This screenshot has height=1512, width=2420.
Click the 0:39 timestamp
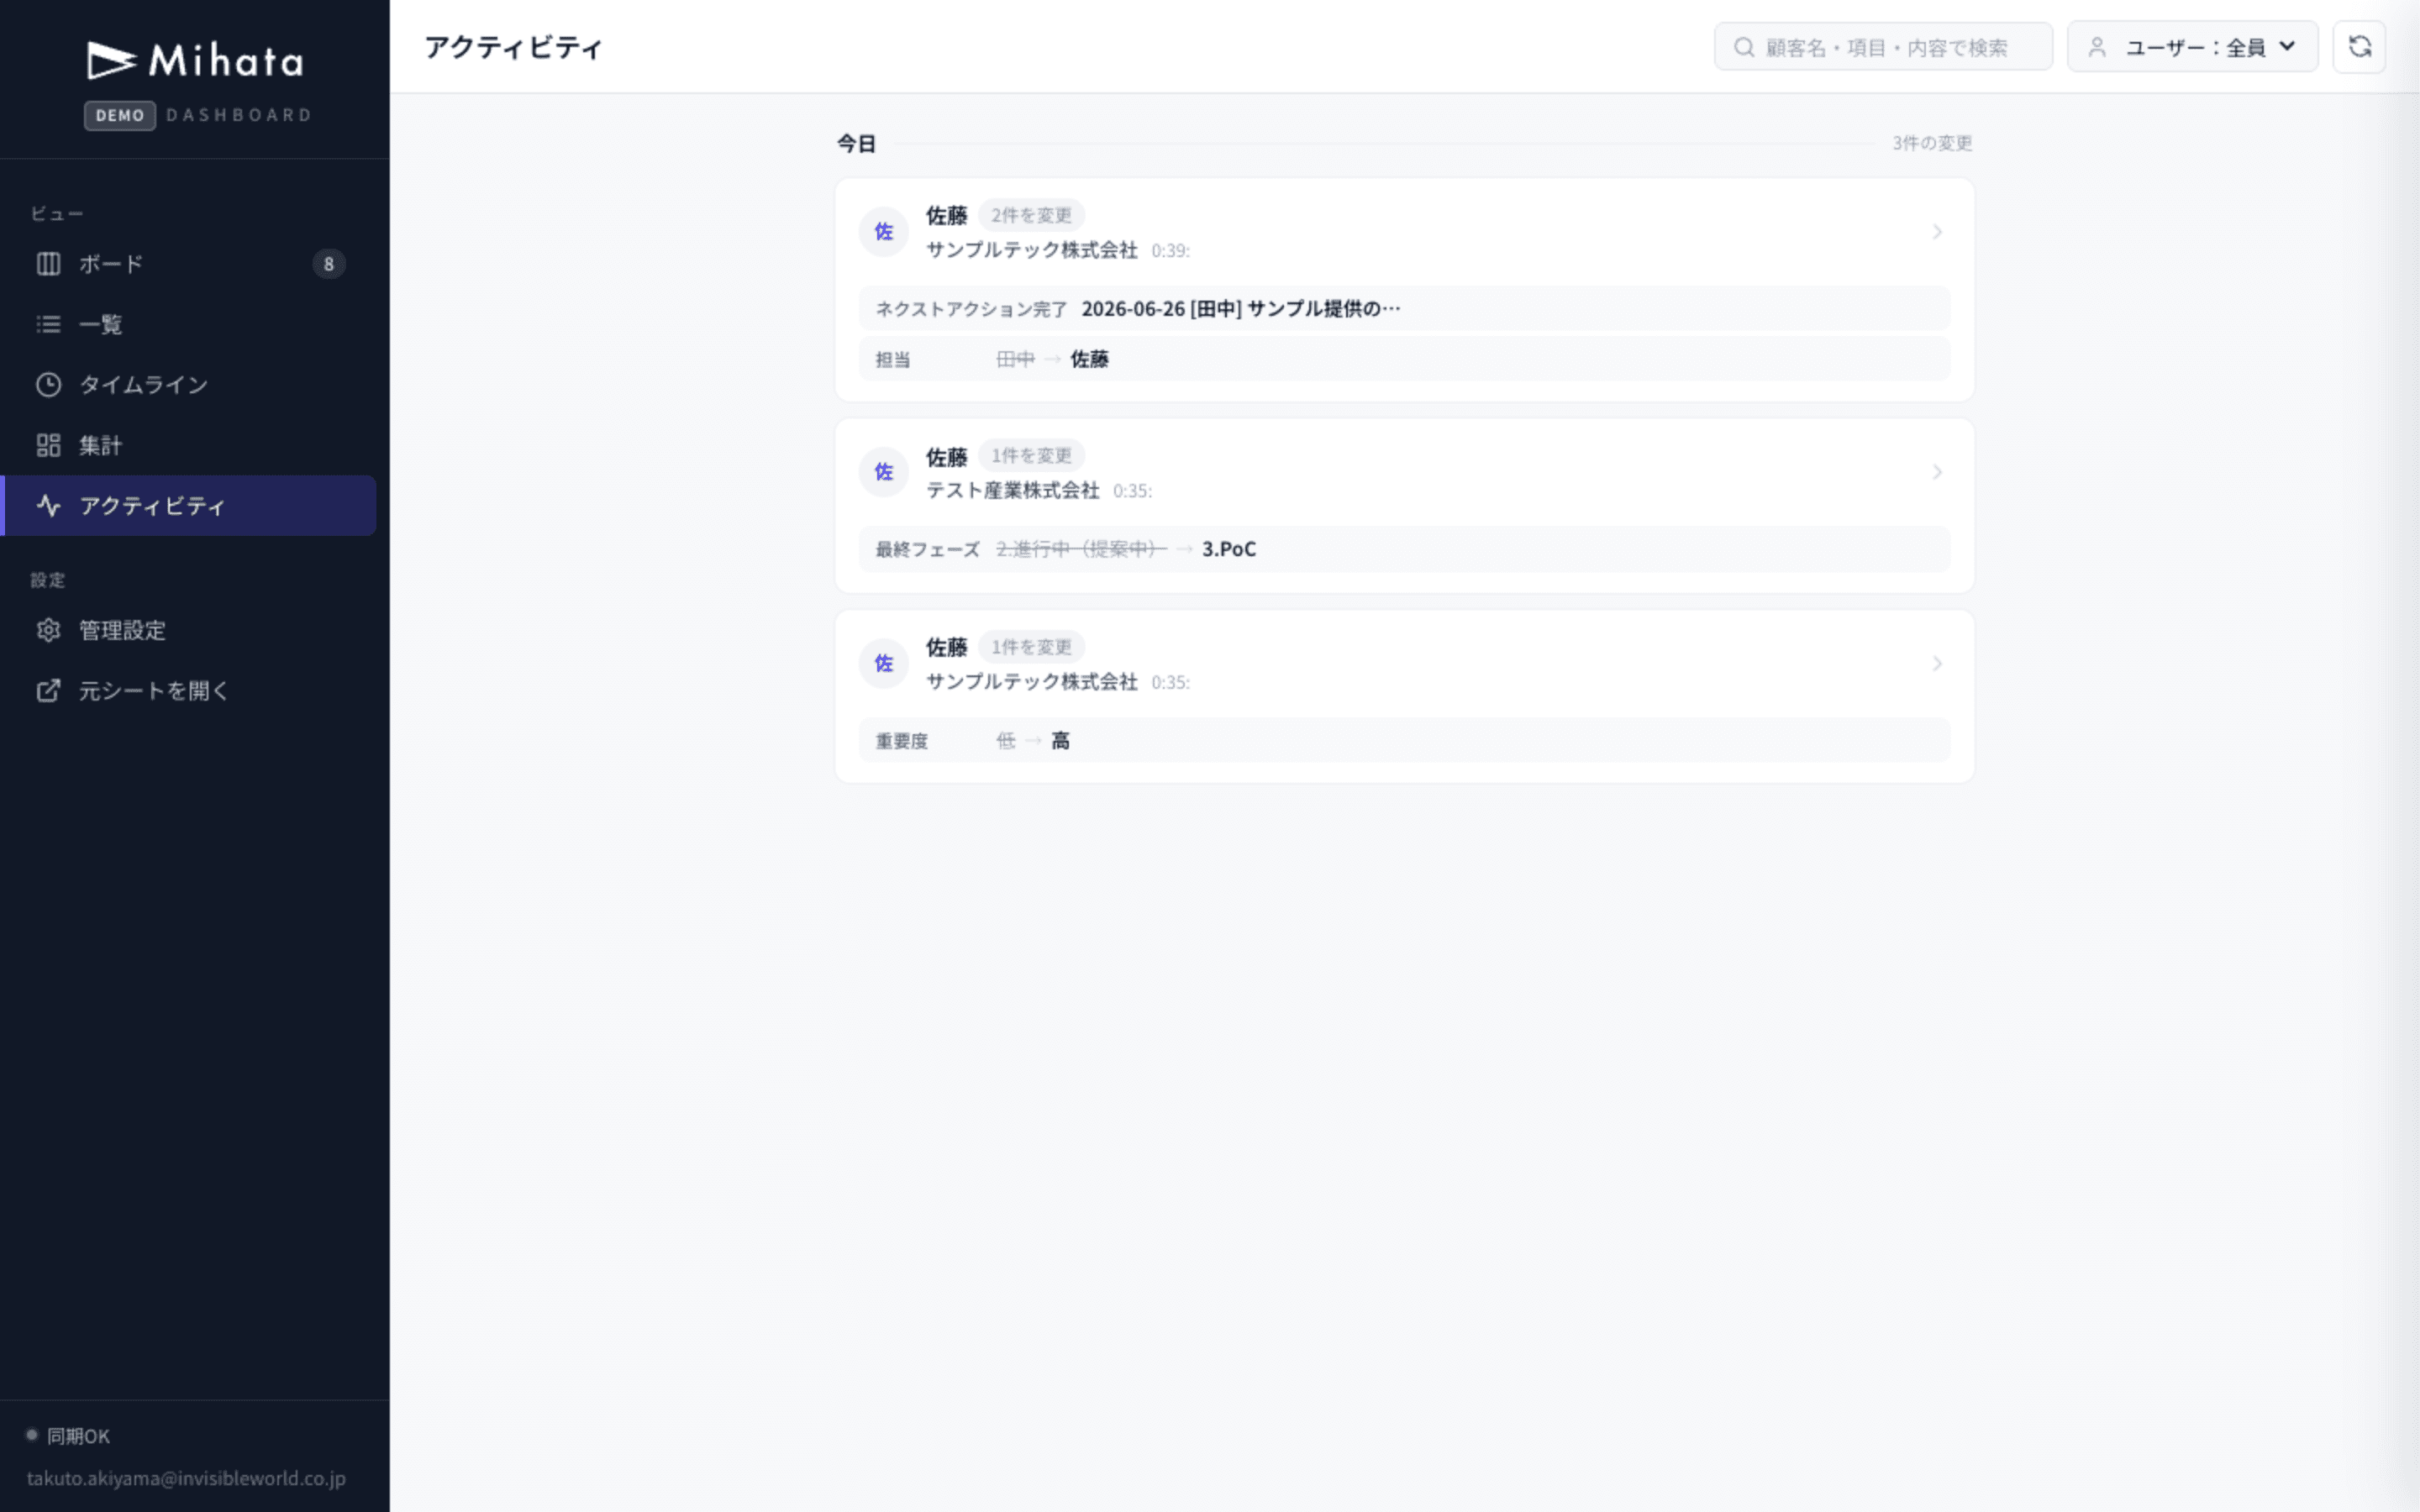point(1170,251)
